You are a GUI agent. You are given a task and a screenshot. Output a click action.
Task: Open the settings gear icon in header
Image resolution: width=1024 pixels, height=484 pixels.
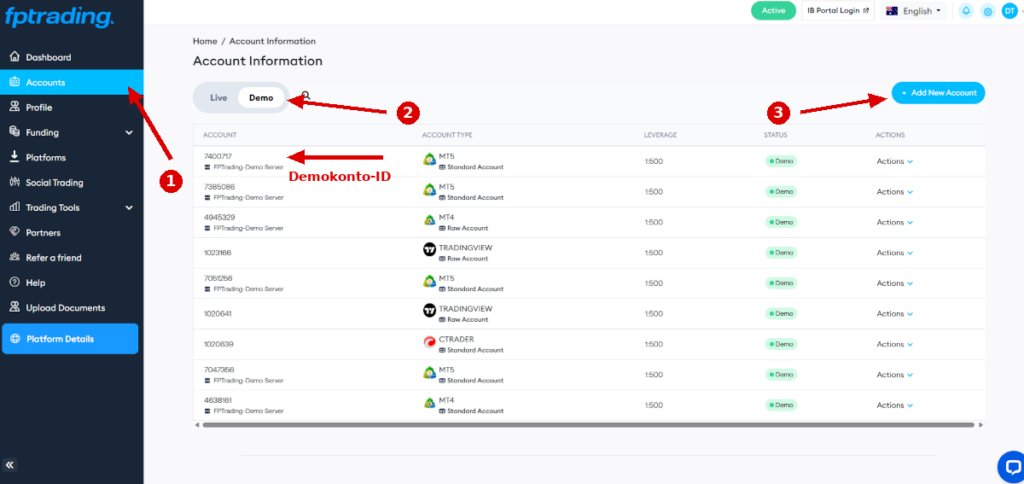pyautogui.click(x=988, y=11)
